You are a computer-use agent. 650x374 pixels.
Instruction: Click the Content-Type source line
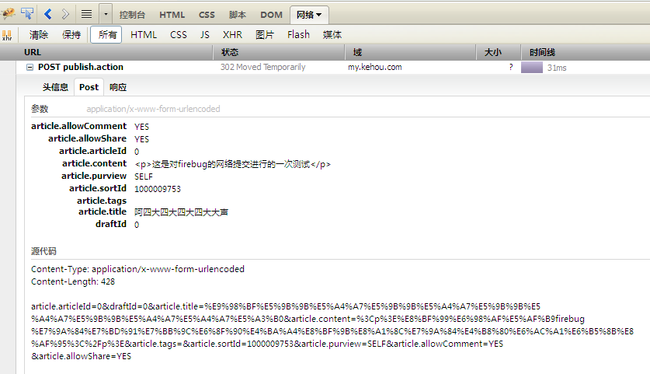[x=138, y=269]
